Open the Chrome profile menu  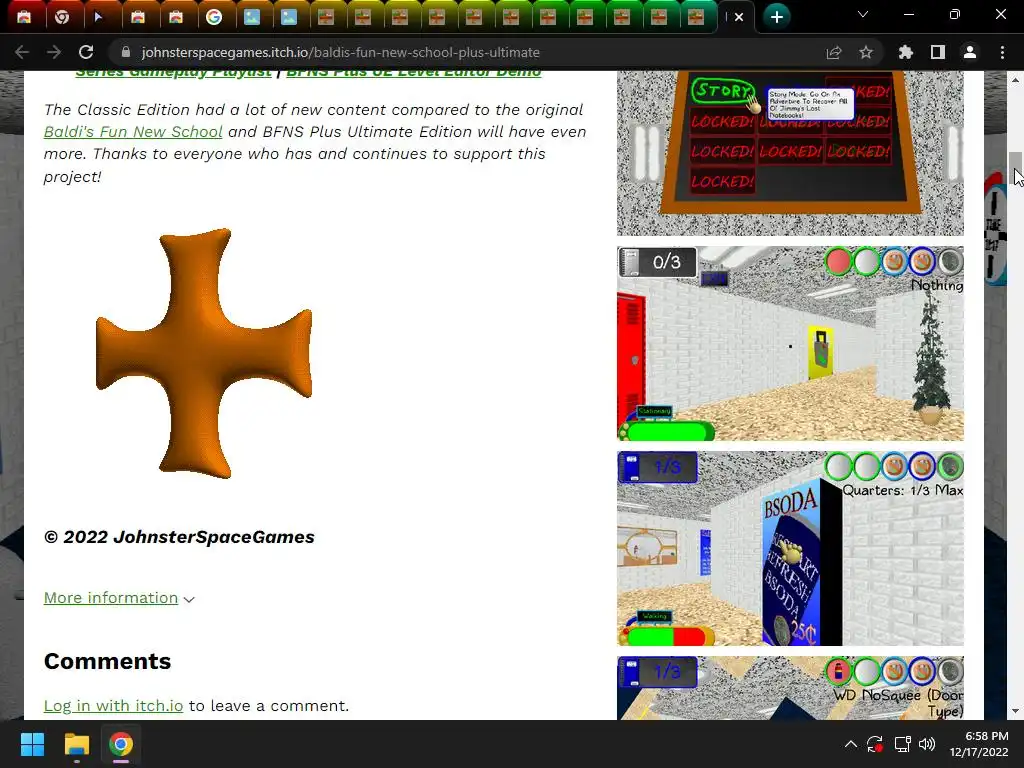coord(970,52)
